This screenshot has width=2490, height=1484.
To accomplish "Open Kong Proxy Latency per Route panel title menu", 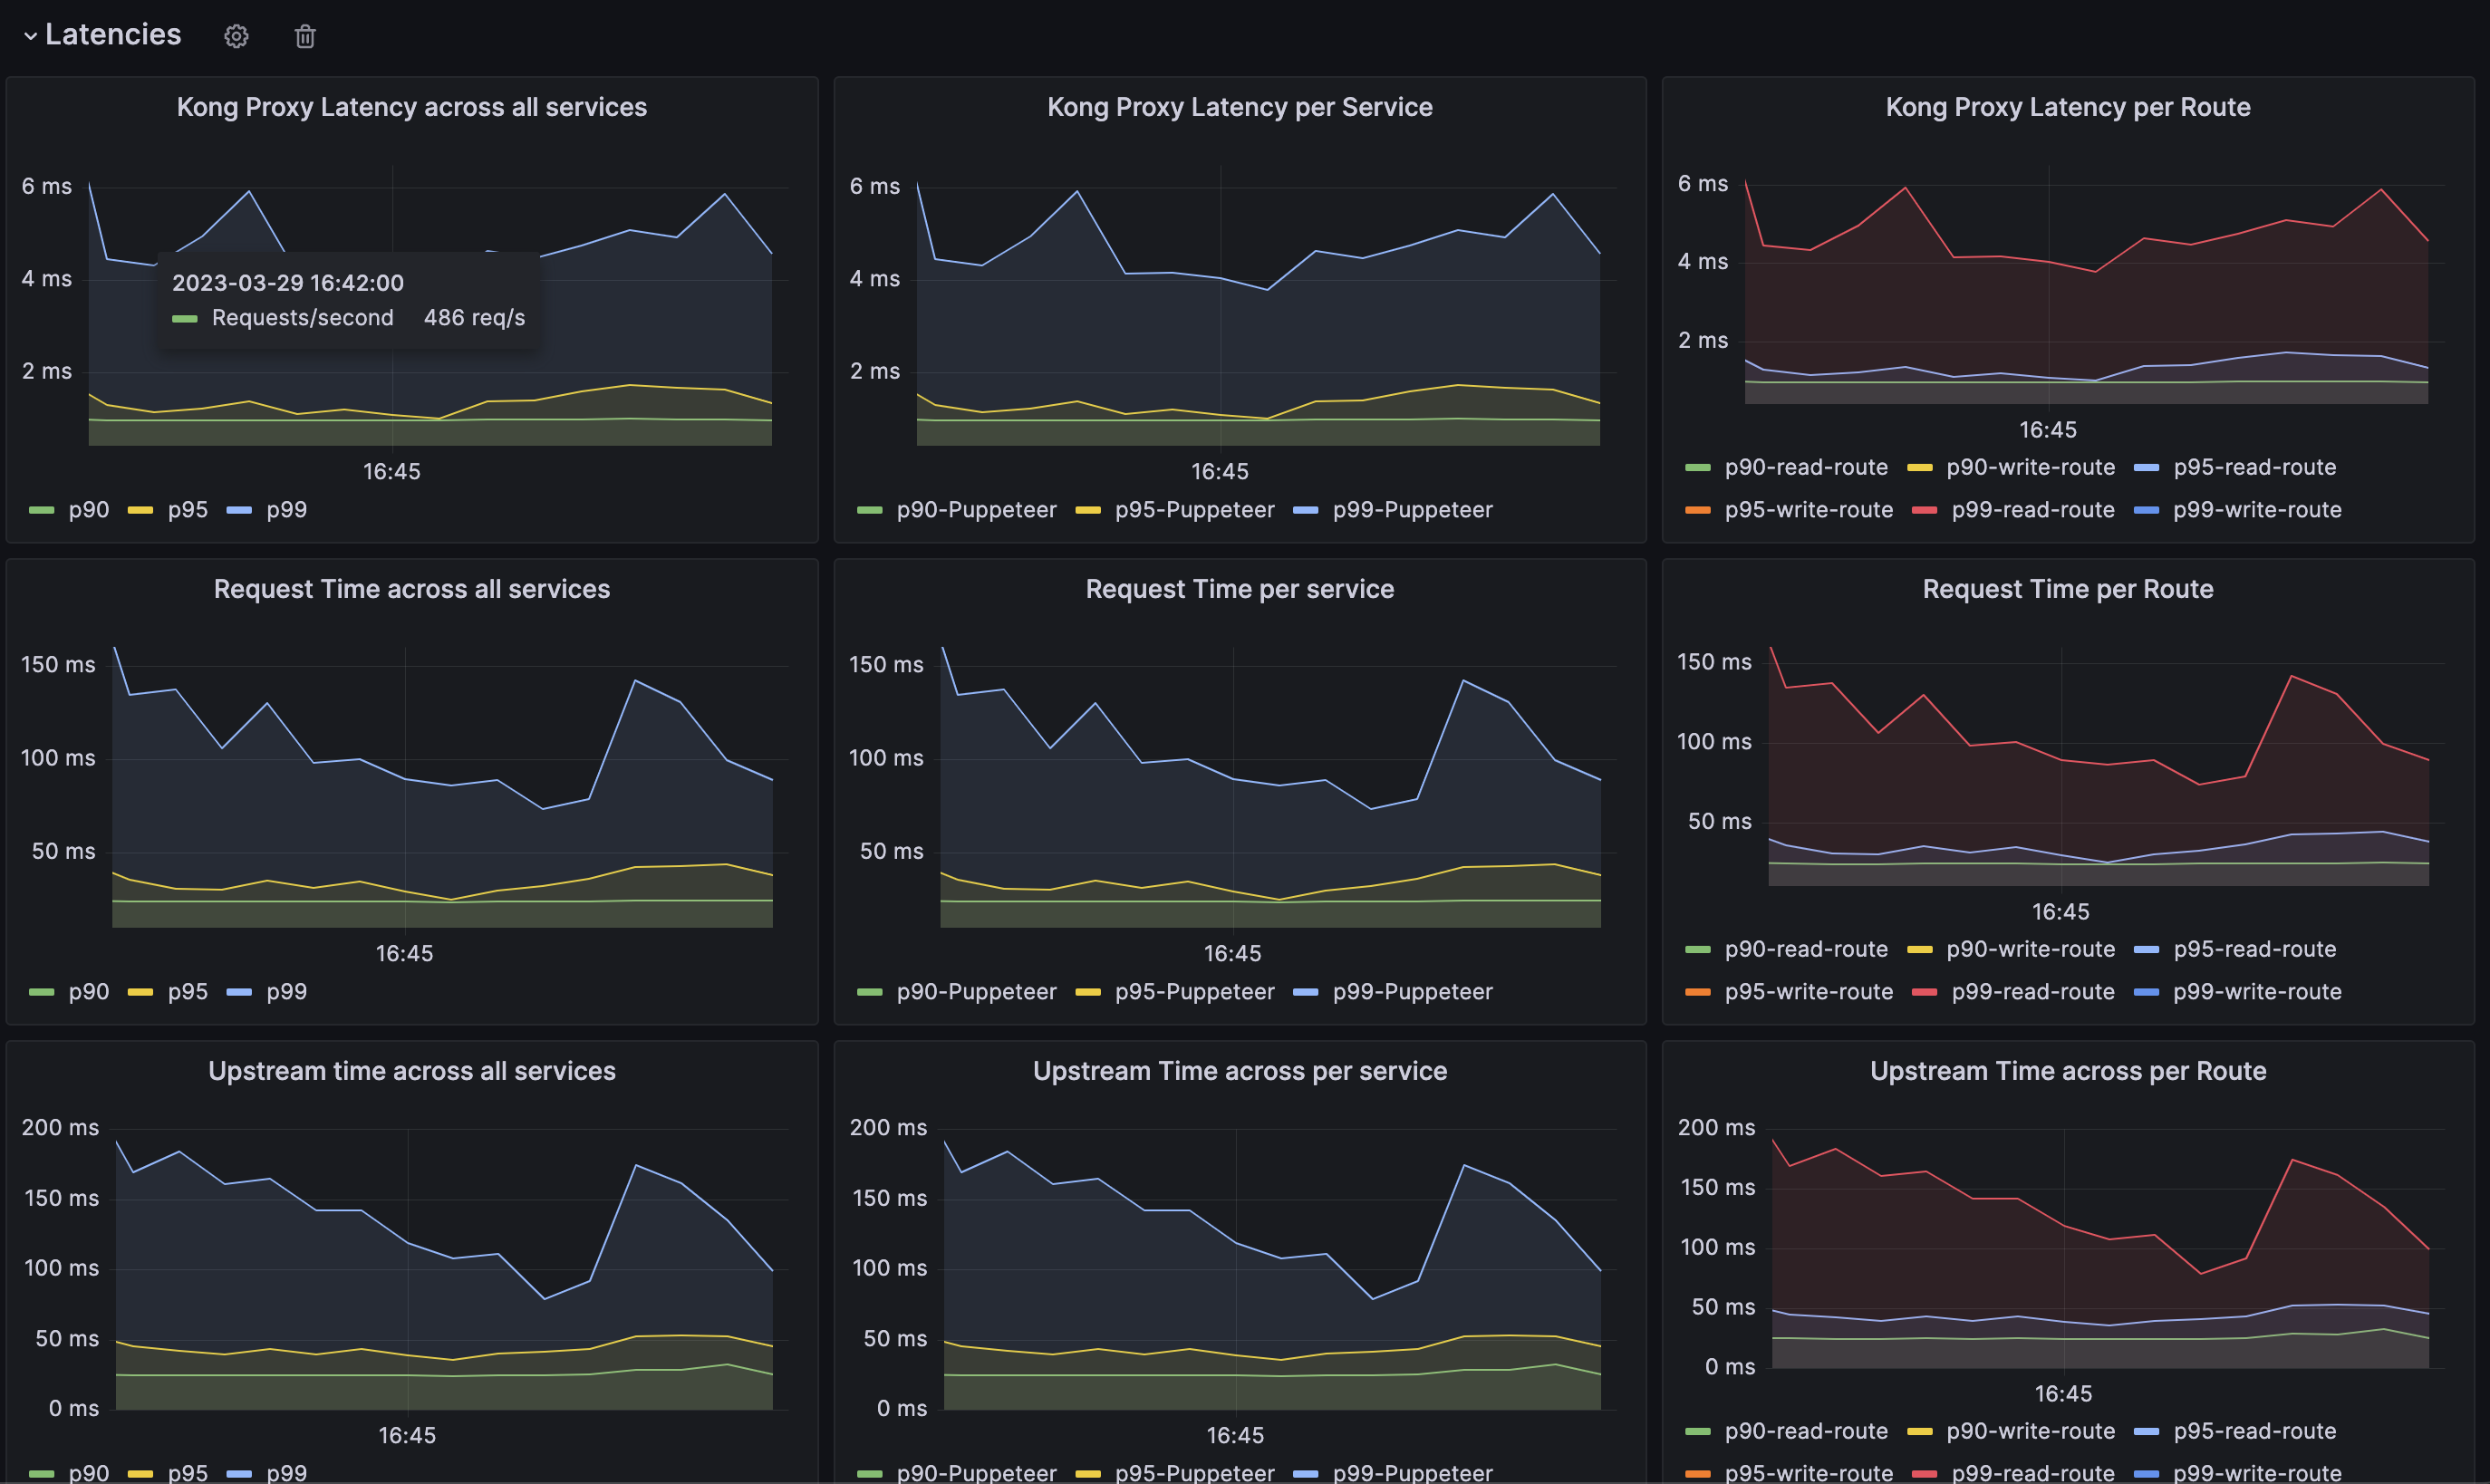I will point(2067,107).
